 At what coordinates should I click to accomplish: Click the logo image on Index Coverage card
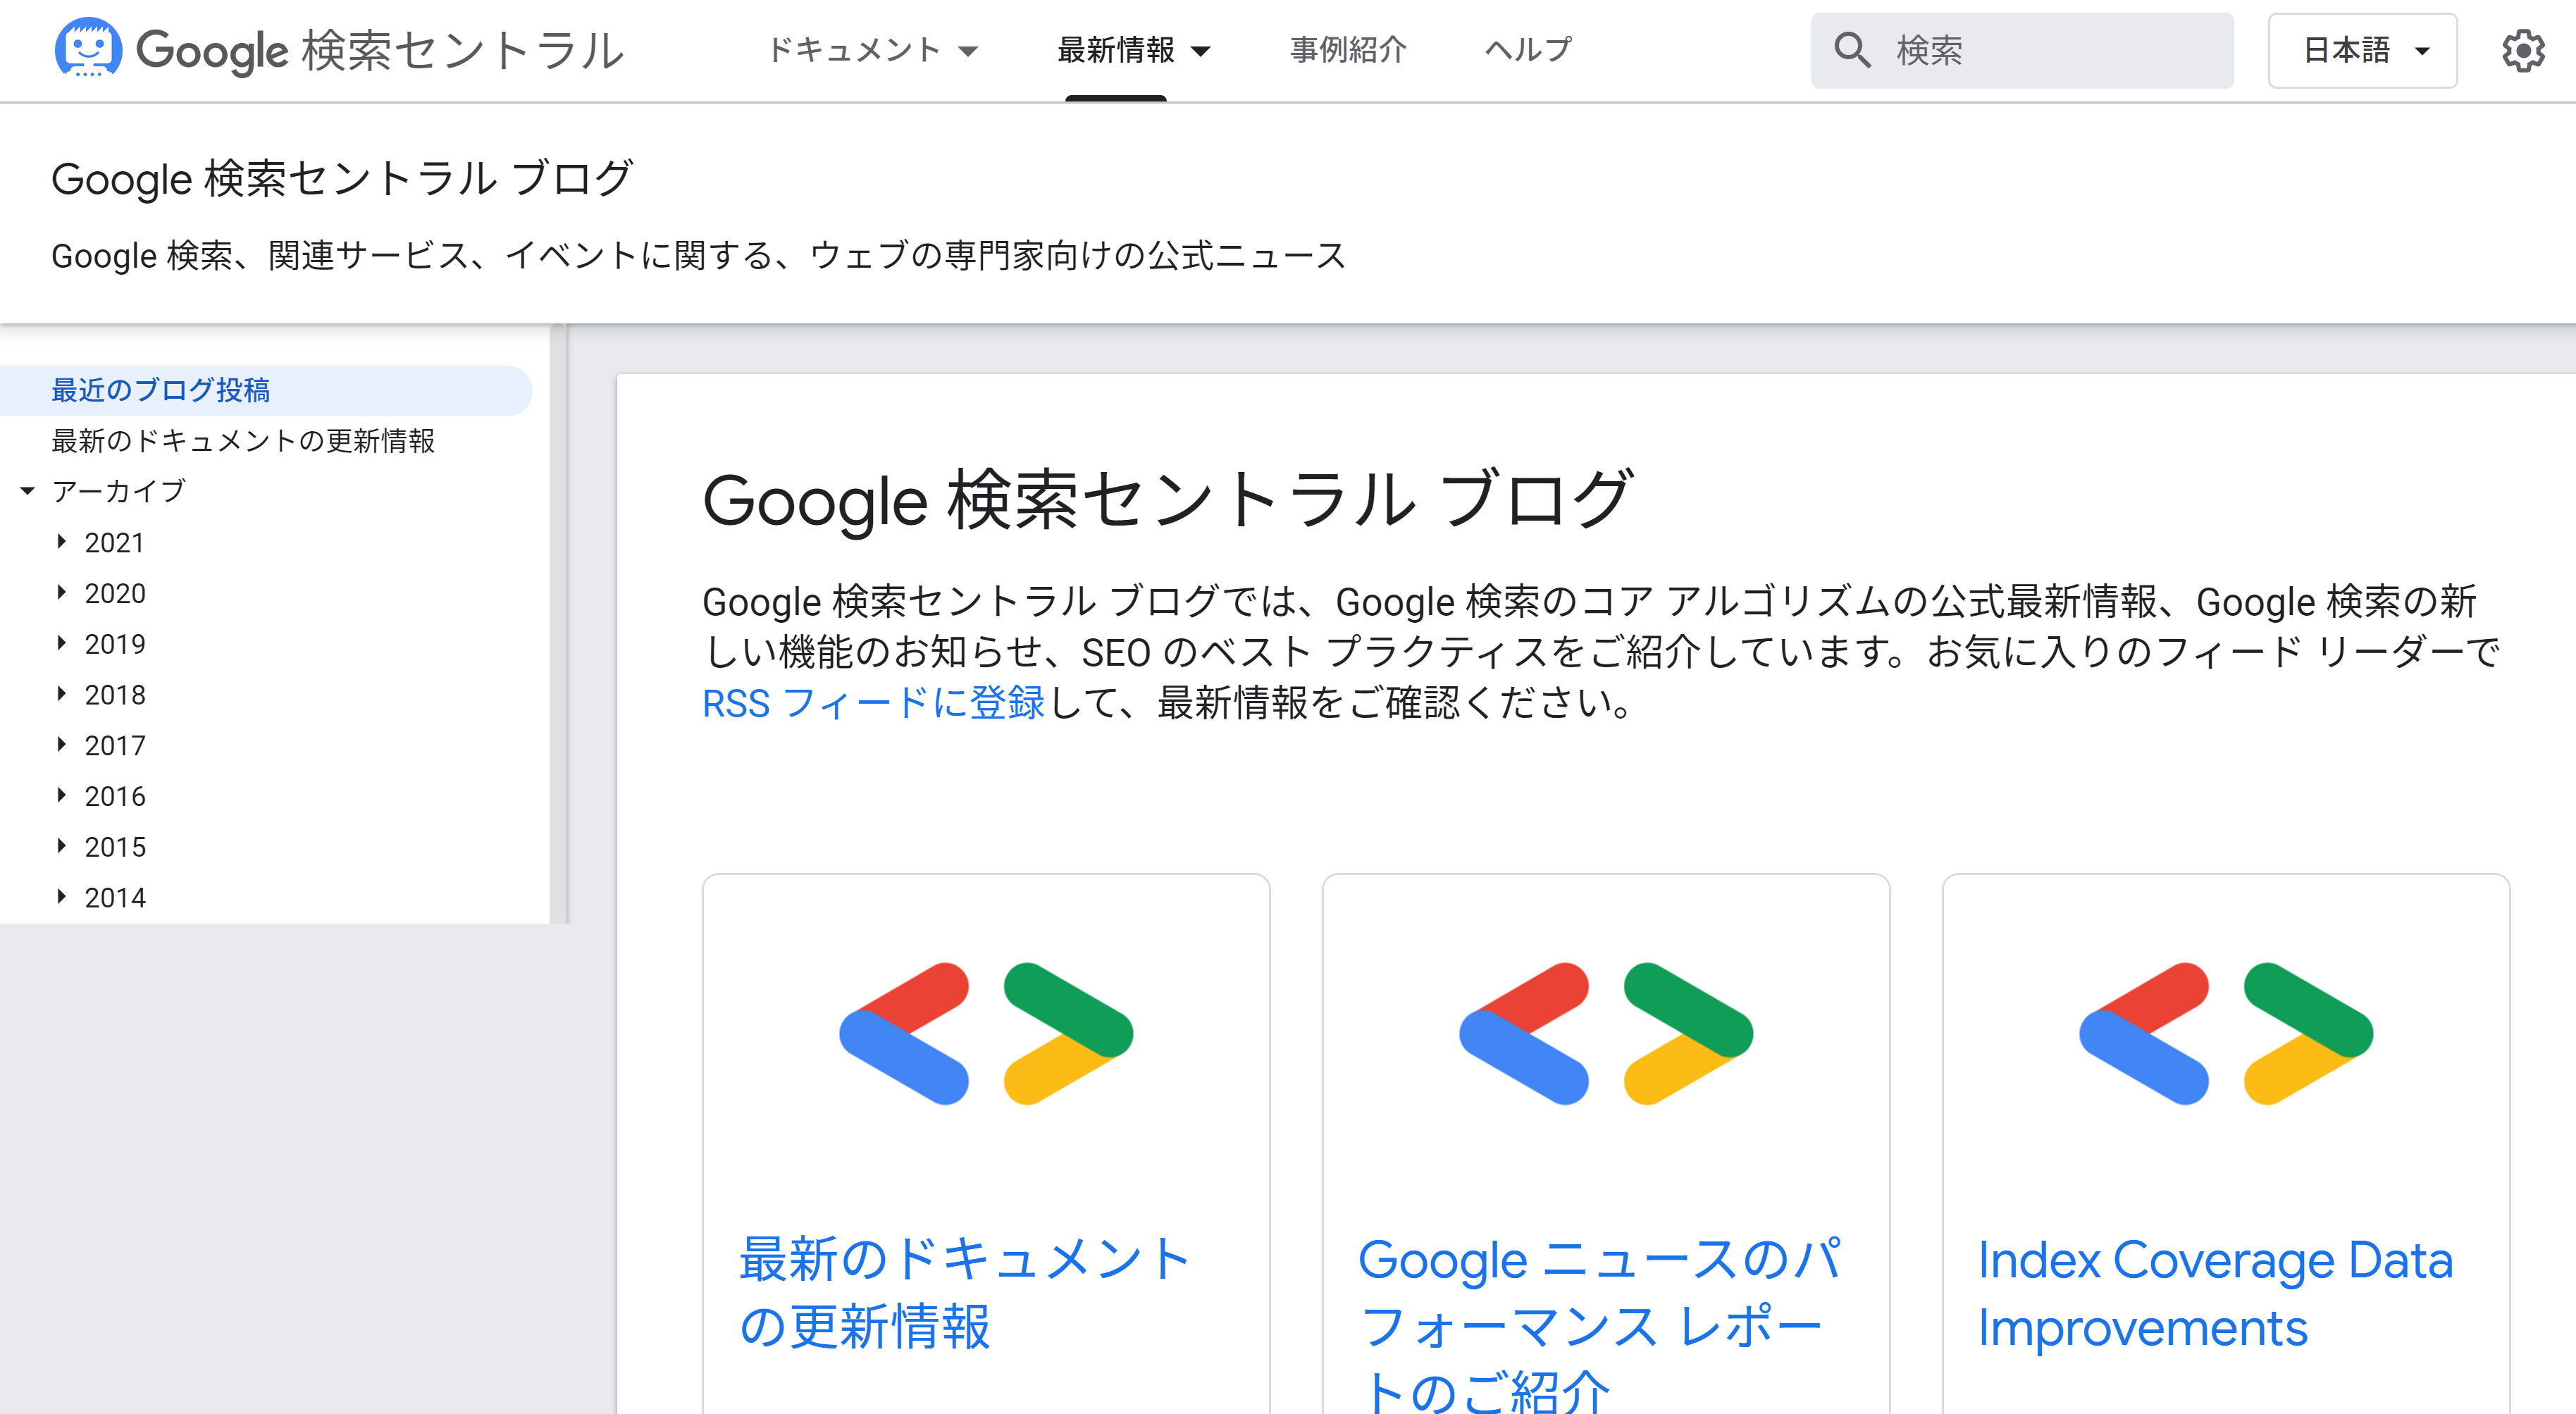click(x=2226, y=1033)
